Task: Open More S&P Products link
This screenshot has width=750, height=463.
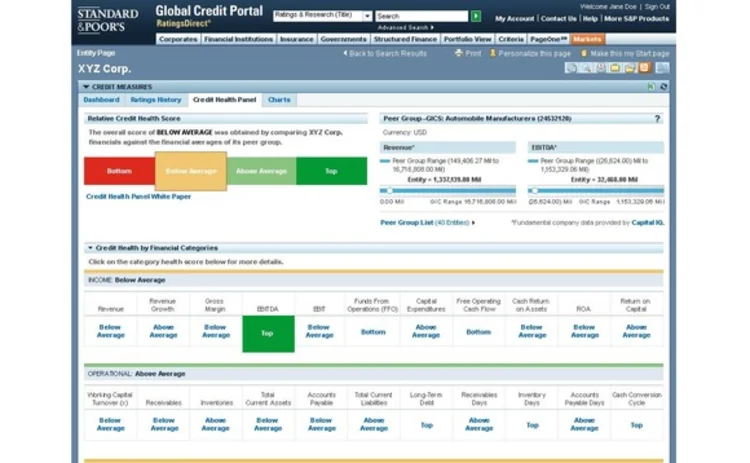Action: tap(637, 19)
